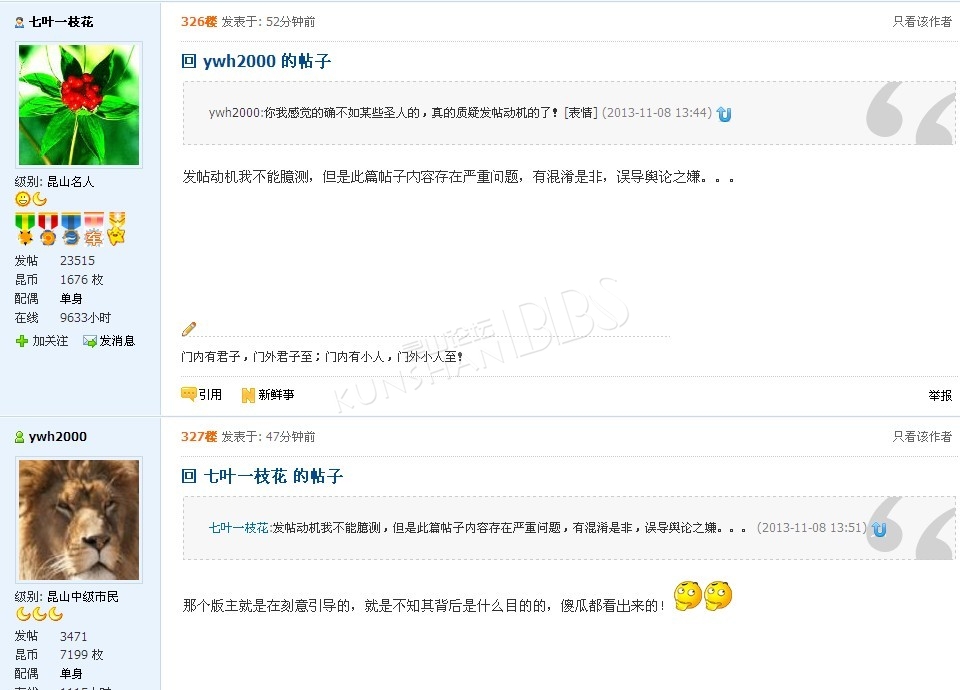
Task: Click the row of medal badges
Action: (70, 229)
